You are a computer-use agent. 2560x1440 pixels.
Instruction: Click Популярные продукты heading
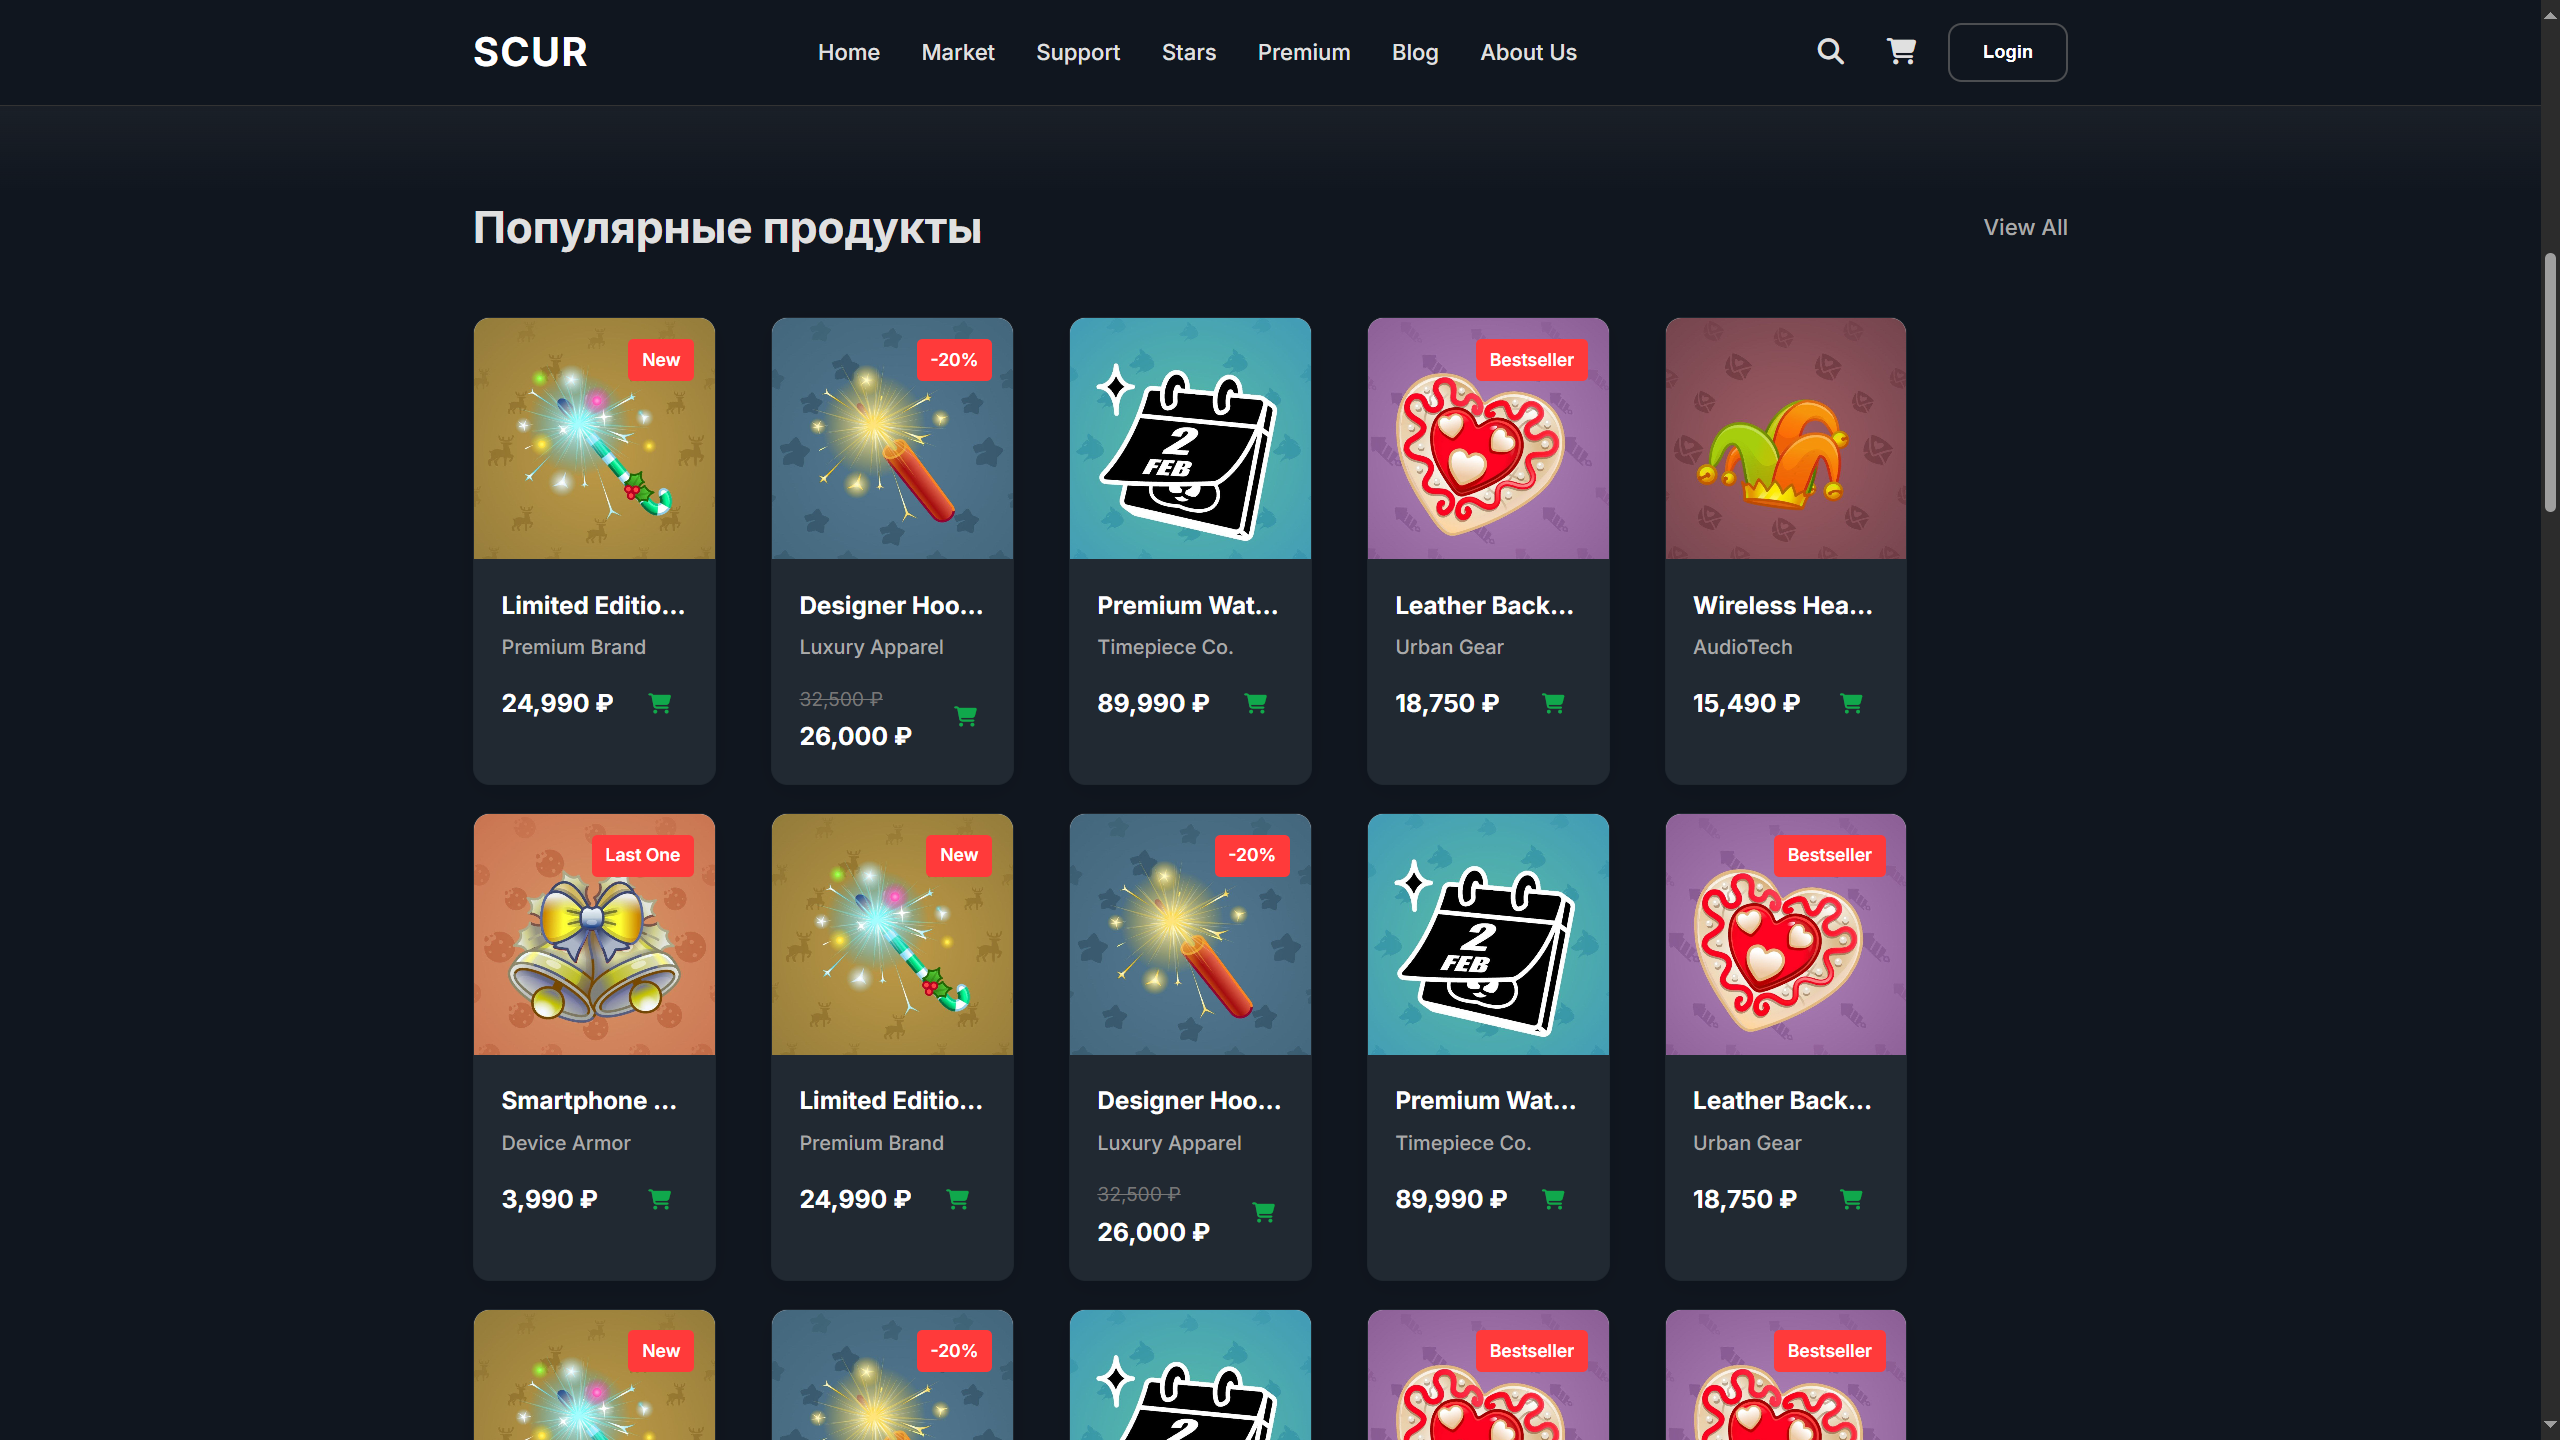click(727, 228)
